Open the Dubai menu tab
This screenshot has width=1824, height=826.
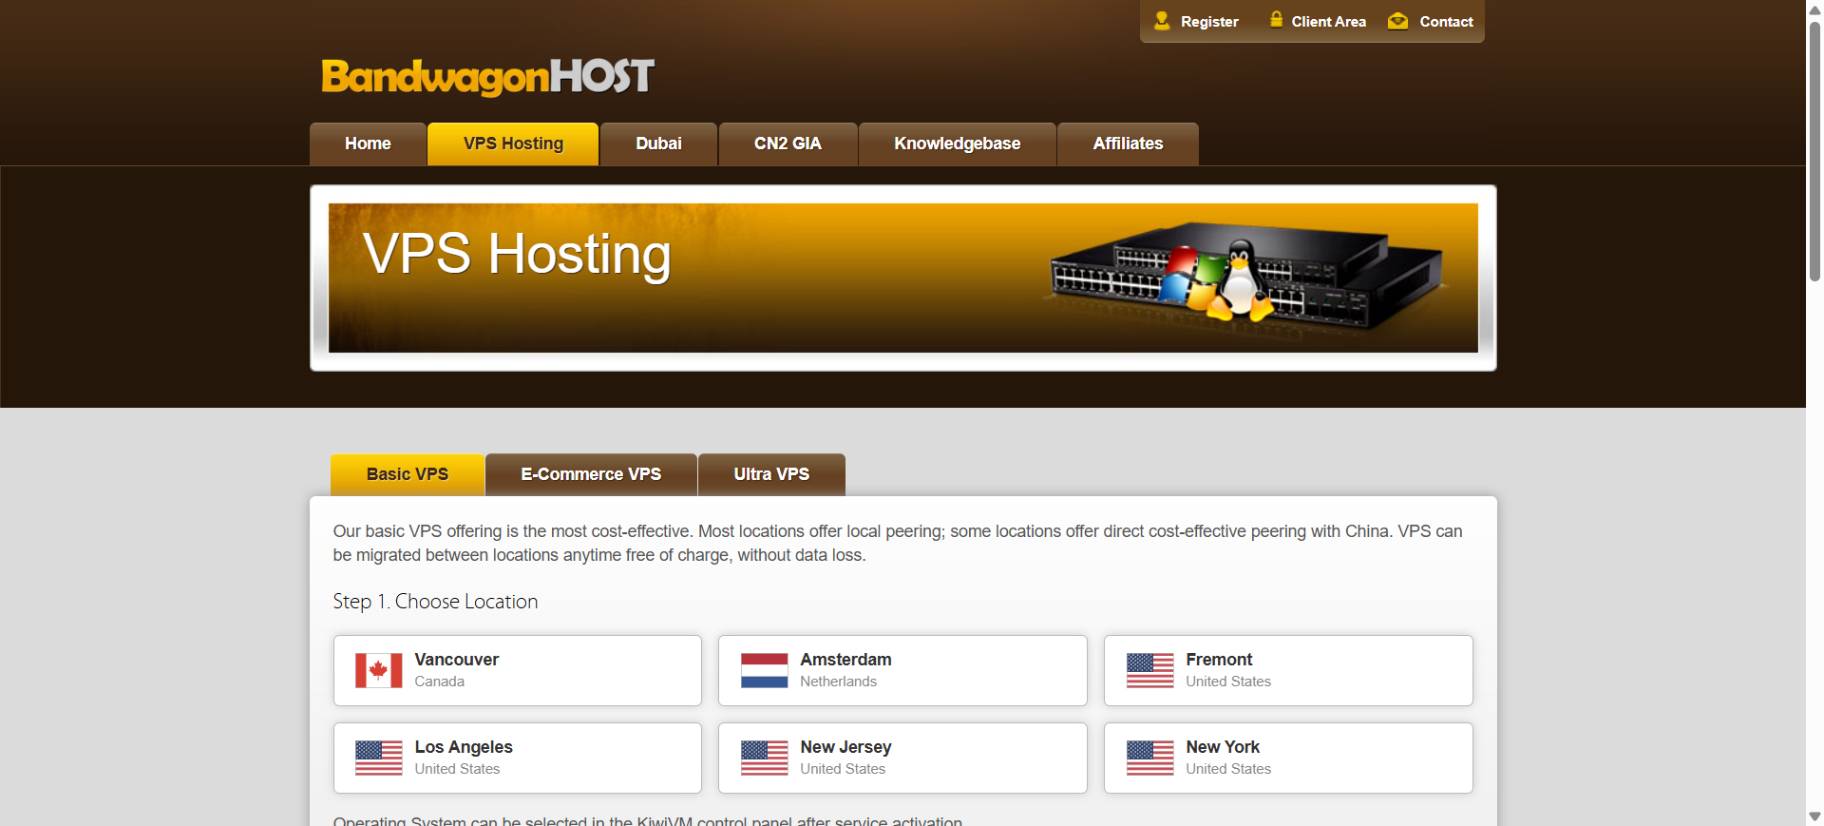(659, 144)
